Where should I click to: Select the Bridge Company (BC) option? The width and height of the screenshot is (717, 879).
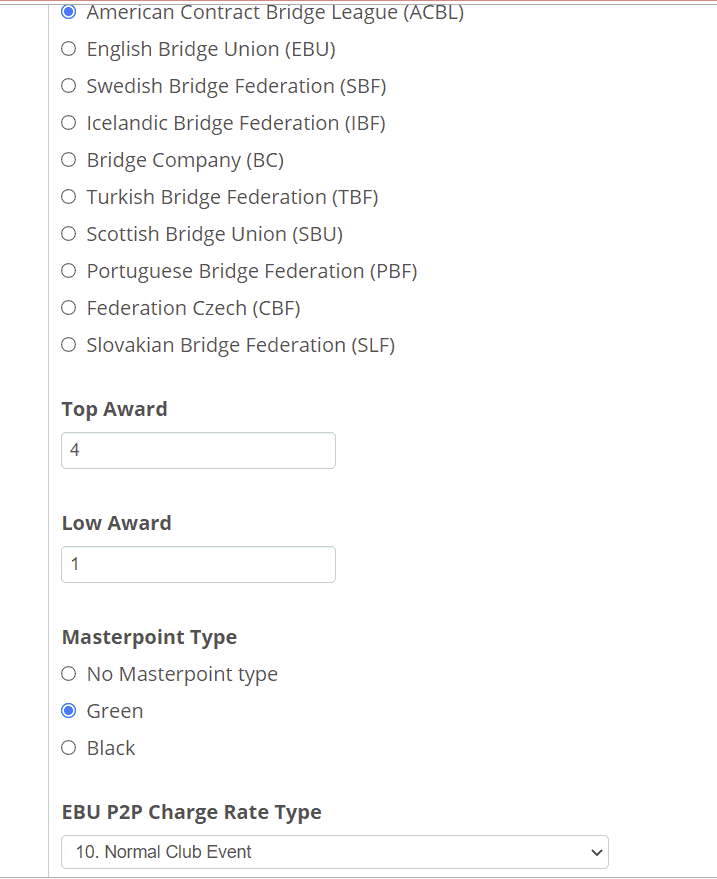point(68,160)
